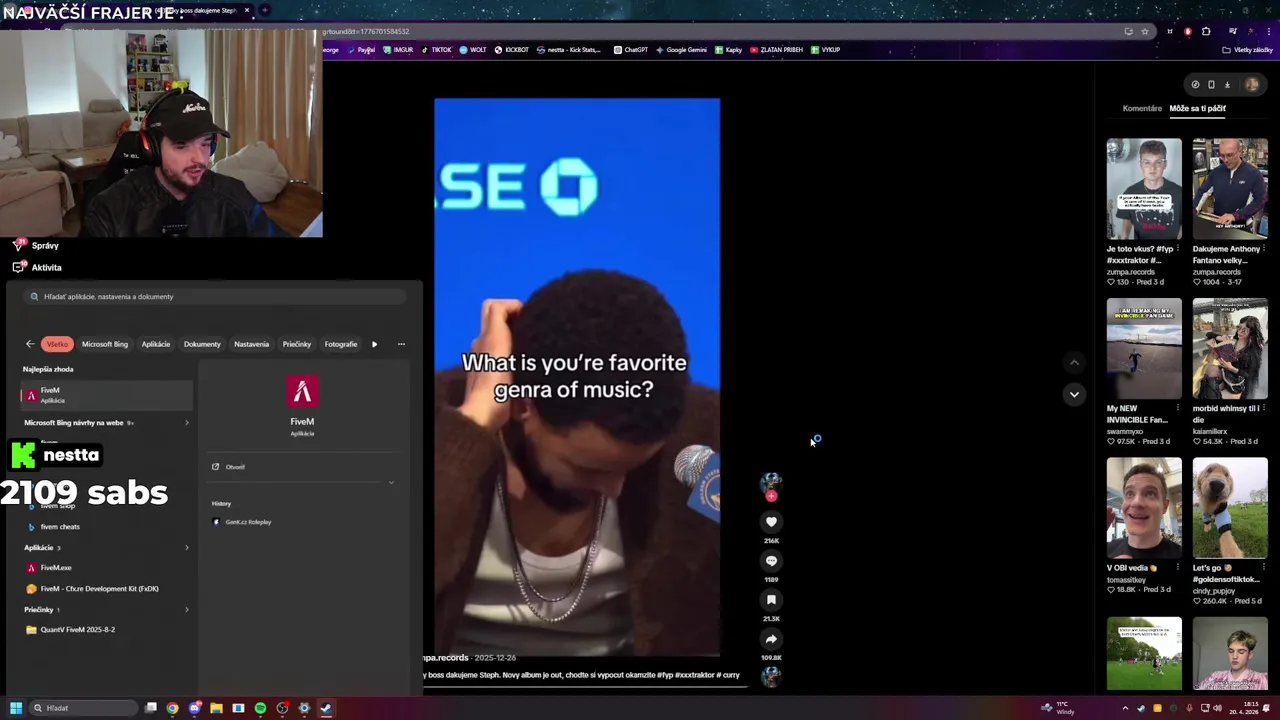
Task: Open the IMGUR bookmark
Action: coord(398,50)
